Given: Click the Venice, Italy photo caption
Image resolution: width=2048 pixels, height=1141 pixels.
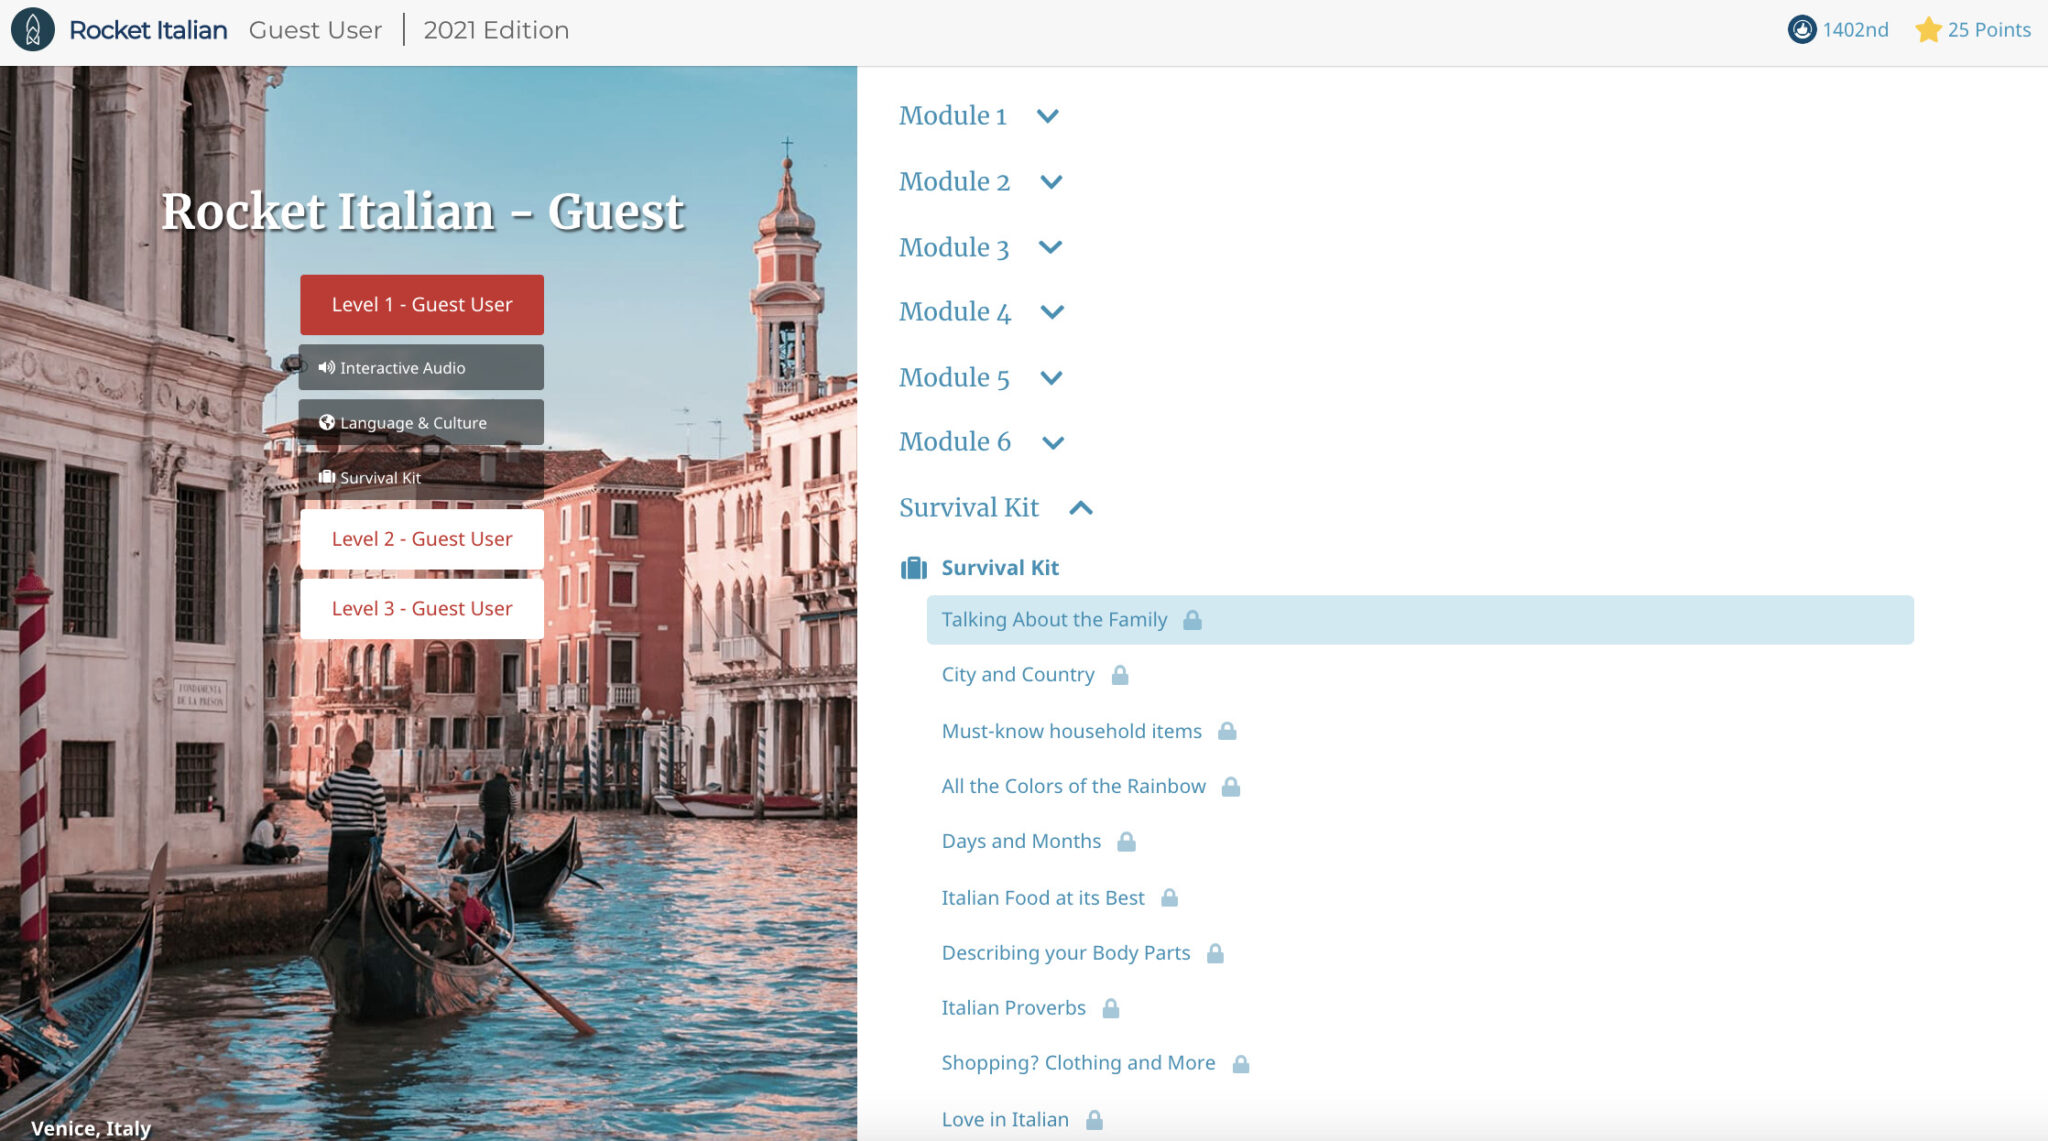Looking at the screenshot, I should click(x=91, y=1127).
